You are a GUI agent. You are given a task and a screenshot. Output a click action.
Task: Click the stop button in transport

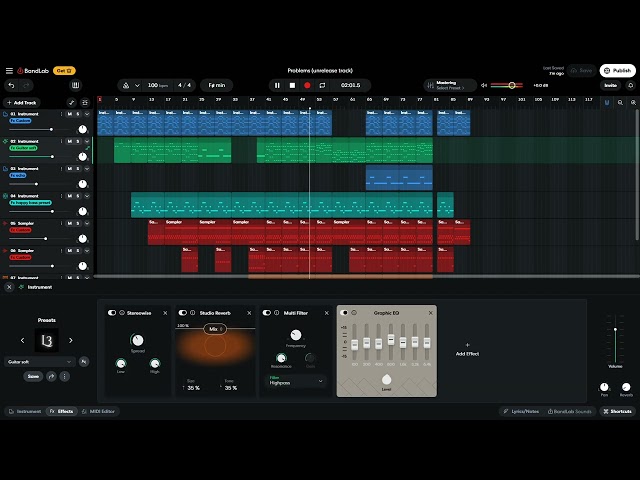(x=292, y=85)
